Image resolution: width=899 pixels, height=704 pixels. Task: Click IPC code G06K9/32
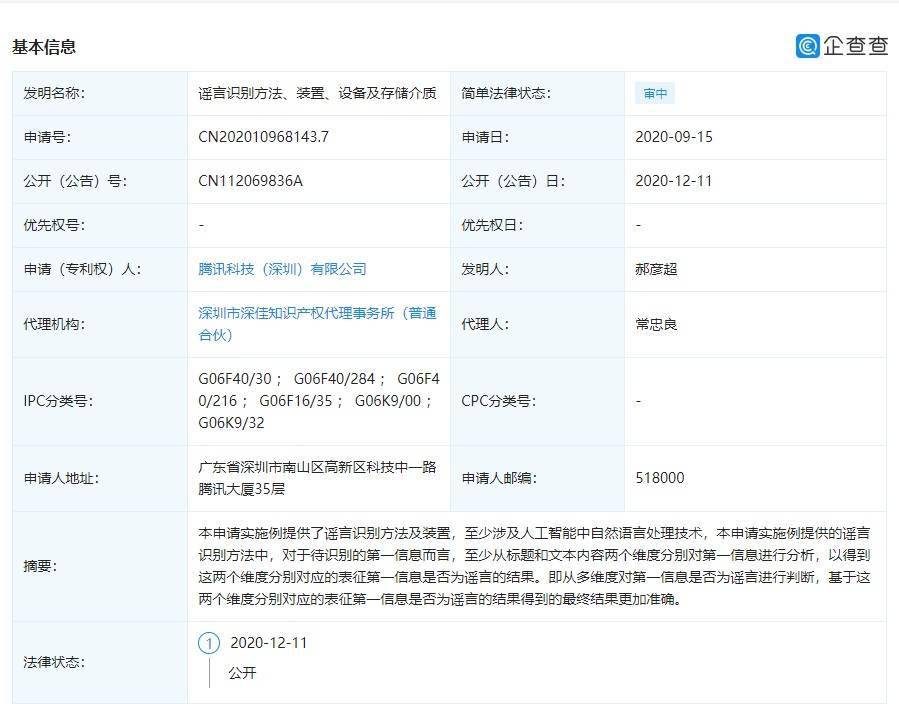232,423
